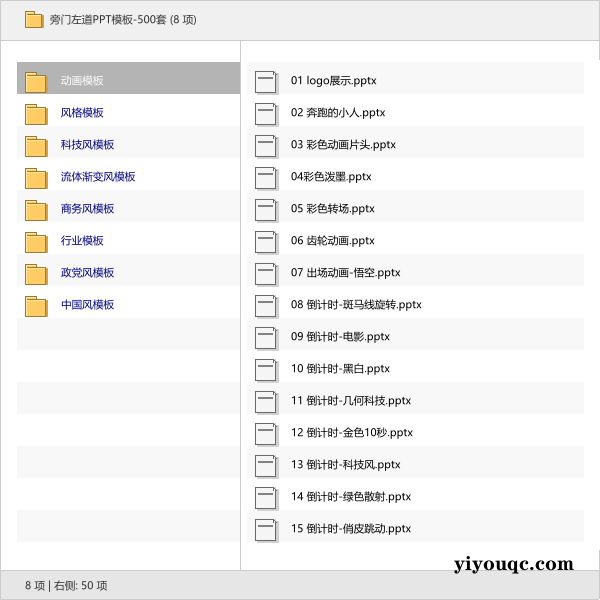Select file 02 奔跑的小人.pptx
600x600 pixels.
click(x=338, y=113)
